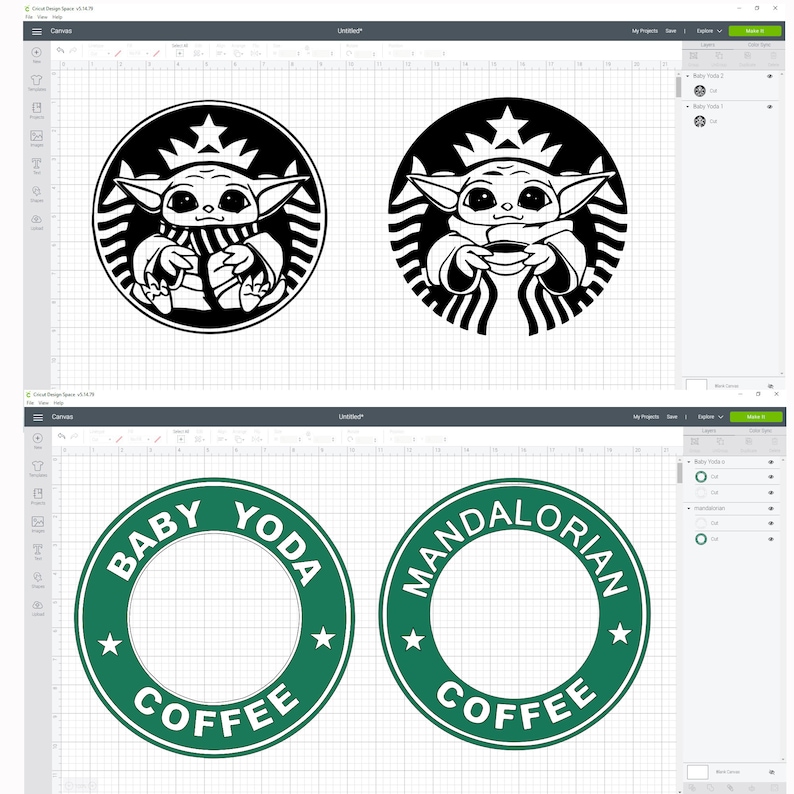The width and height of the screenshot is (794, 794).
Task: Open Explore machine dropdown in lower window
Action: pyautogui.click(x=710, y=417)
